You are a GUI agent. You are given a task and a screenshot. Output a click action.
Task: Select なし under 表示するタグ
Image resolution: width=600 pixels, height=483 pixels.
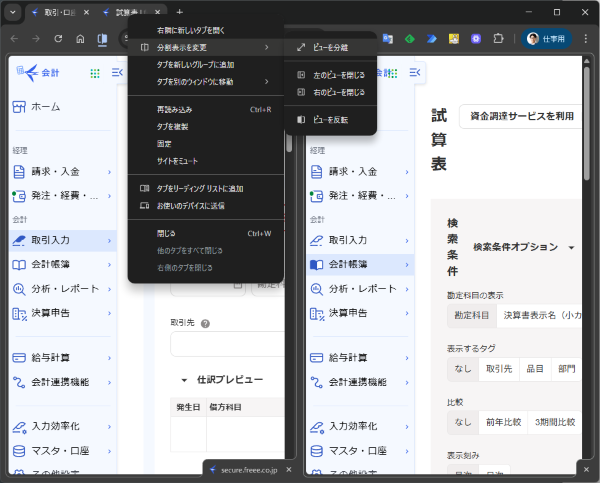(463, 368)
